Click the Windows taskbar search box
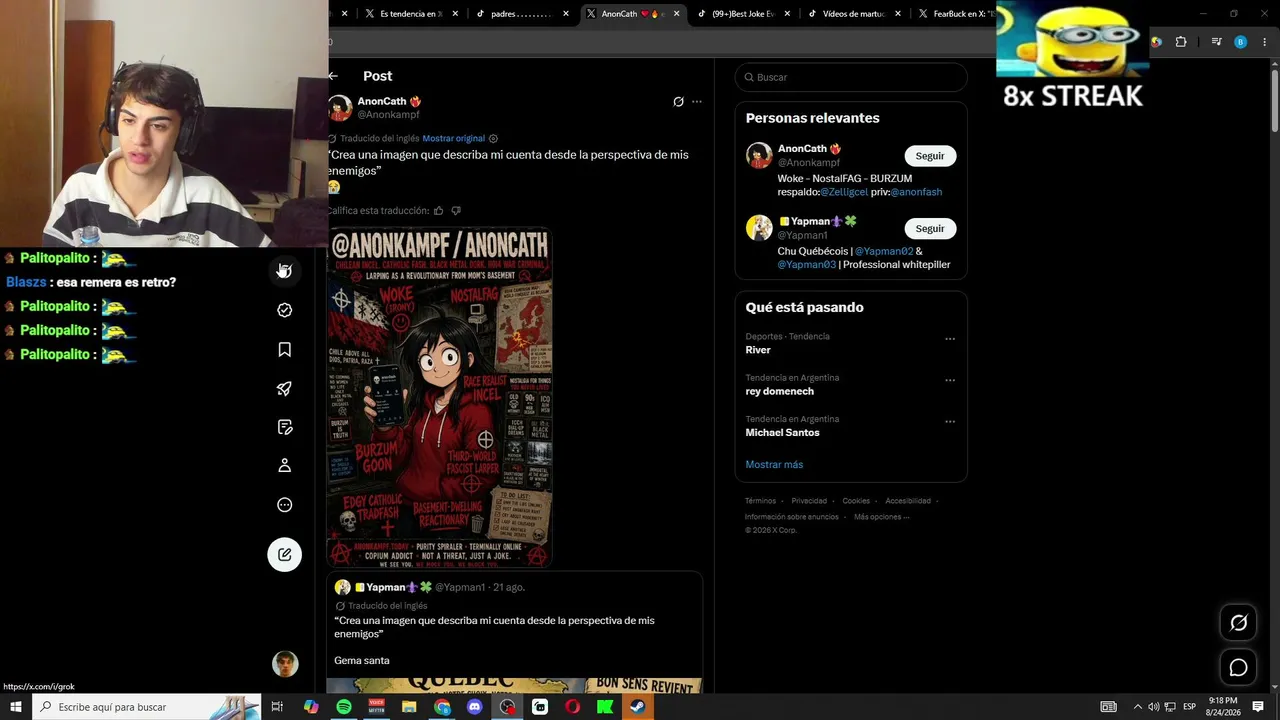The height and width of the screenshot is (720, 1280). click(x=147, y=707)
